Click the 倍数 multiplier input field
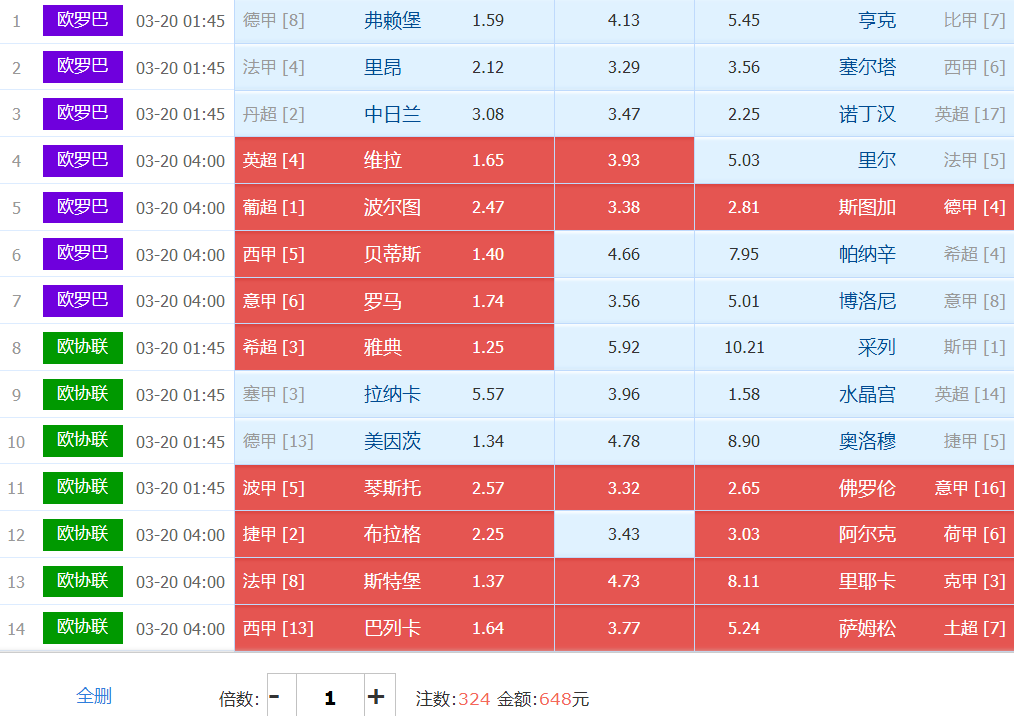 tap(329, 697)
